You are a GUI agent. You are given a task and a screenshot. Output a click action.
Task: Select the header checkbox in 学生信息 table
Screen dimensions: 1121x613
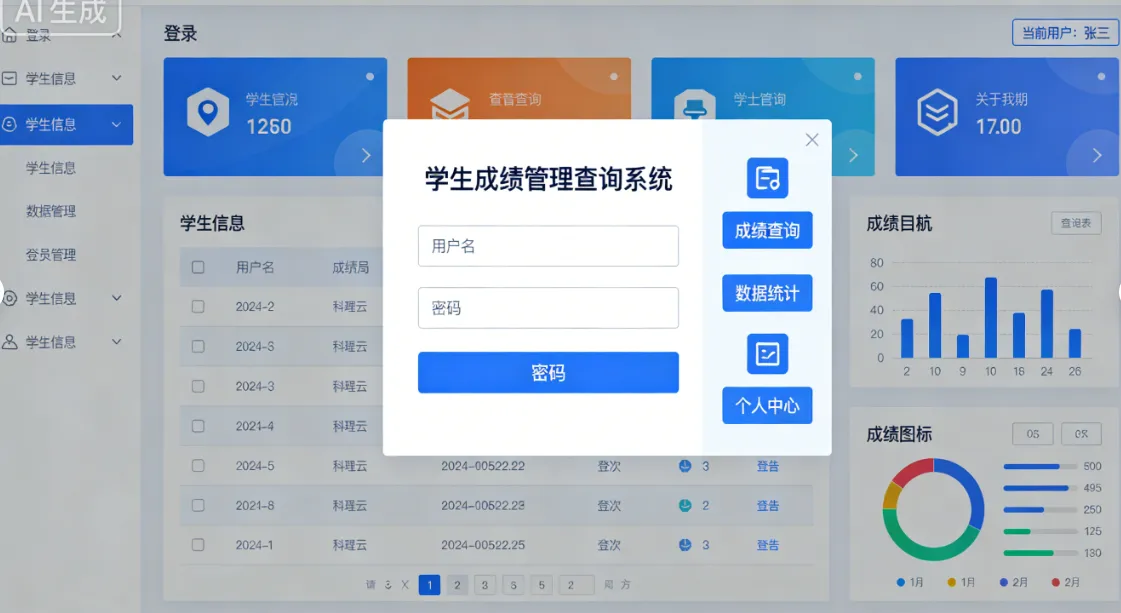(x=197, y=267)
